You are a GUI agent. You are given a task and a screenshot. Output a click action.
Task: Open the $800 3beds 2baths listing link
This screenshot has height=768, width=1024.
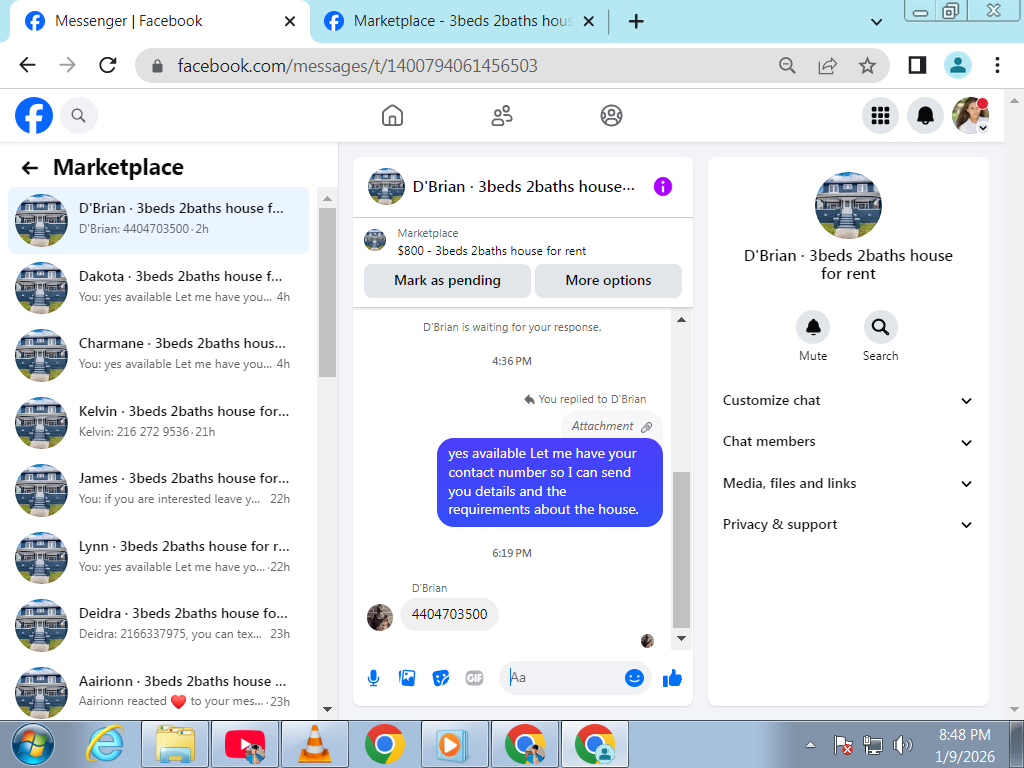coord(491,251)
